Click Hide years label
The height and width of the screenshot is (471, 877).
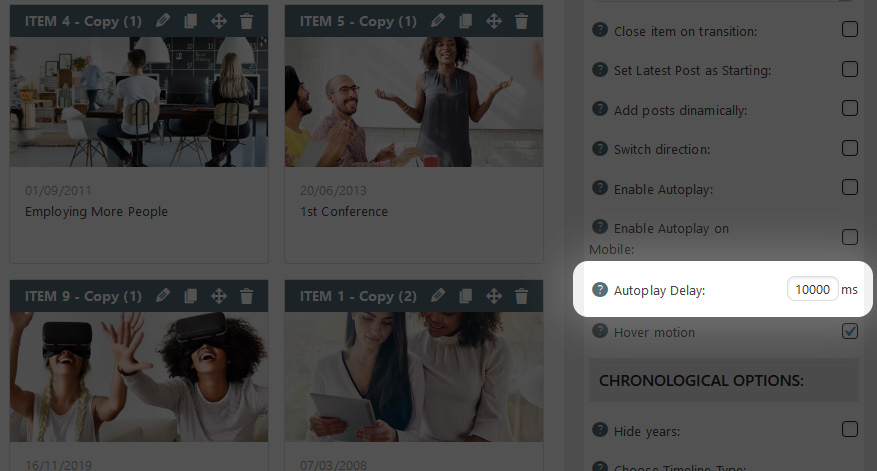647,432
